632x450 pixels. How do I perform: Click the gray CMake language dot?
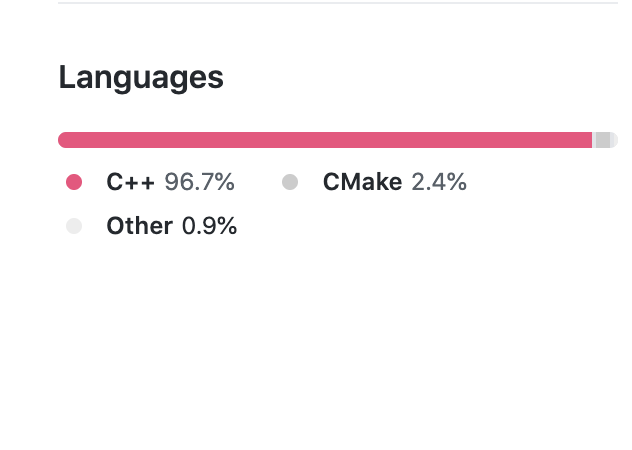[290, 182]
